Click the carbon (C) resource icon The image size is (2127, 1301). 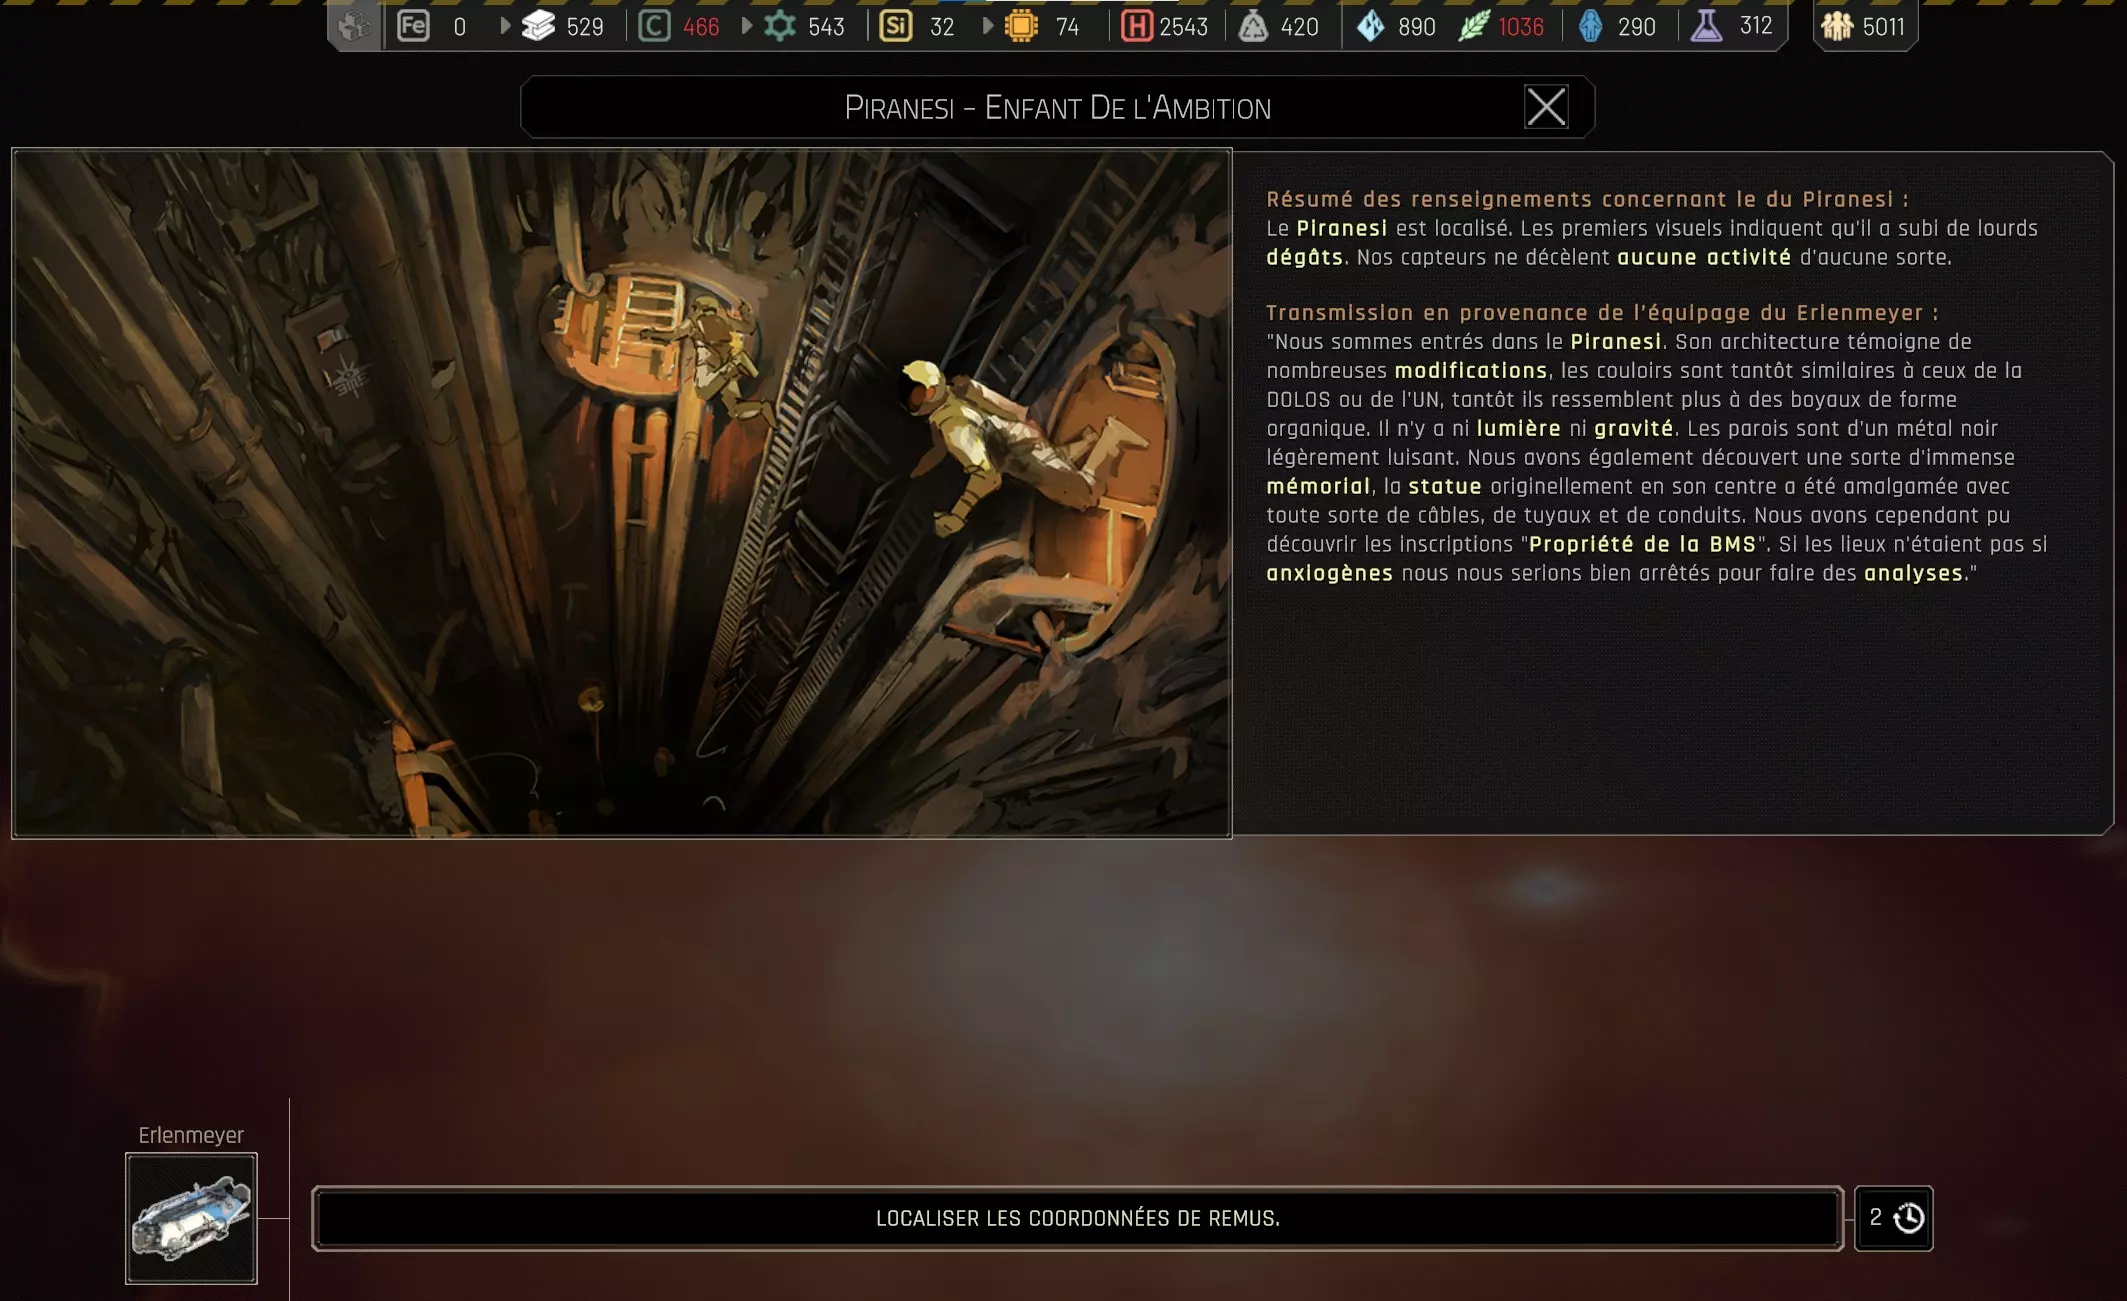click(654, 26)
